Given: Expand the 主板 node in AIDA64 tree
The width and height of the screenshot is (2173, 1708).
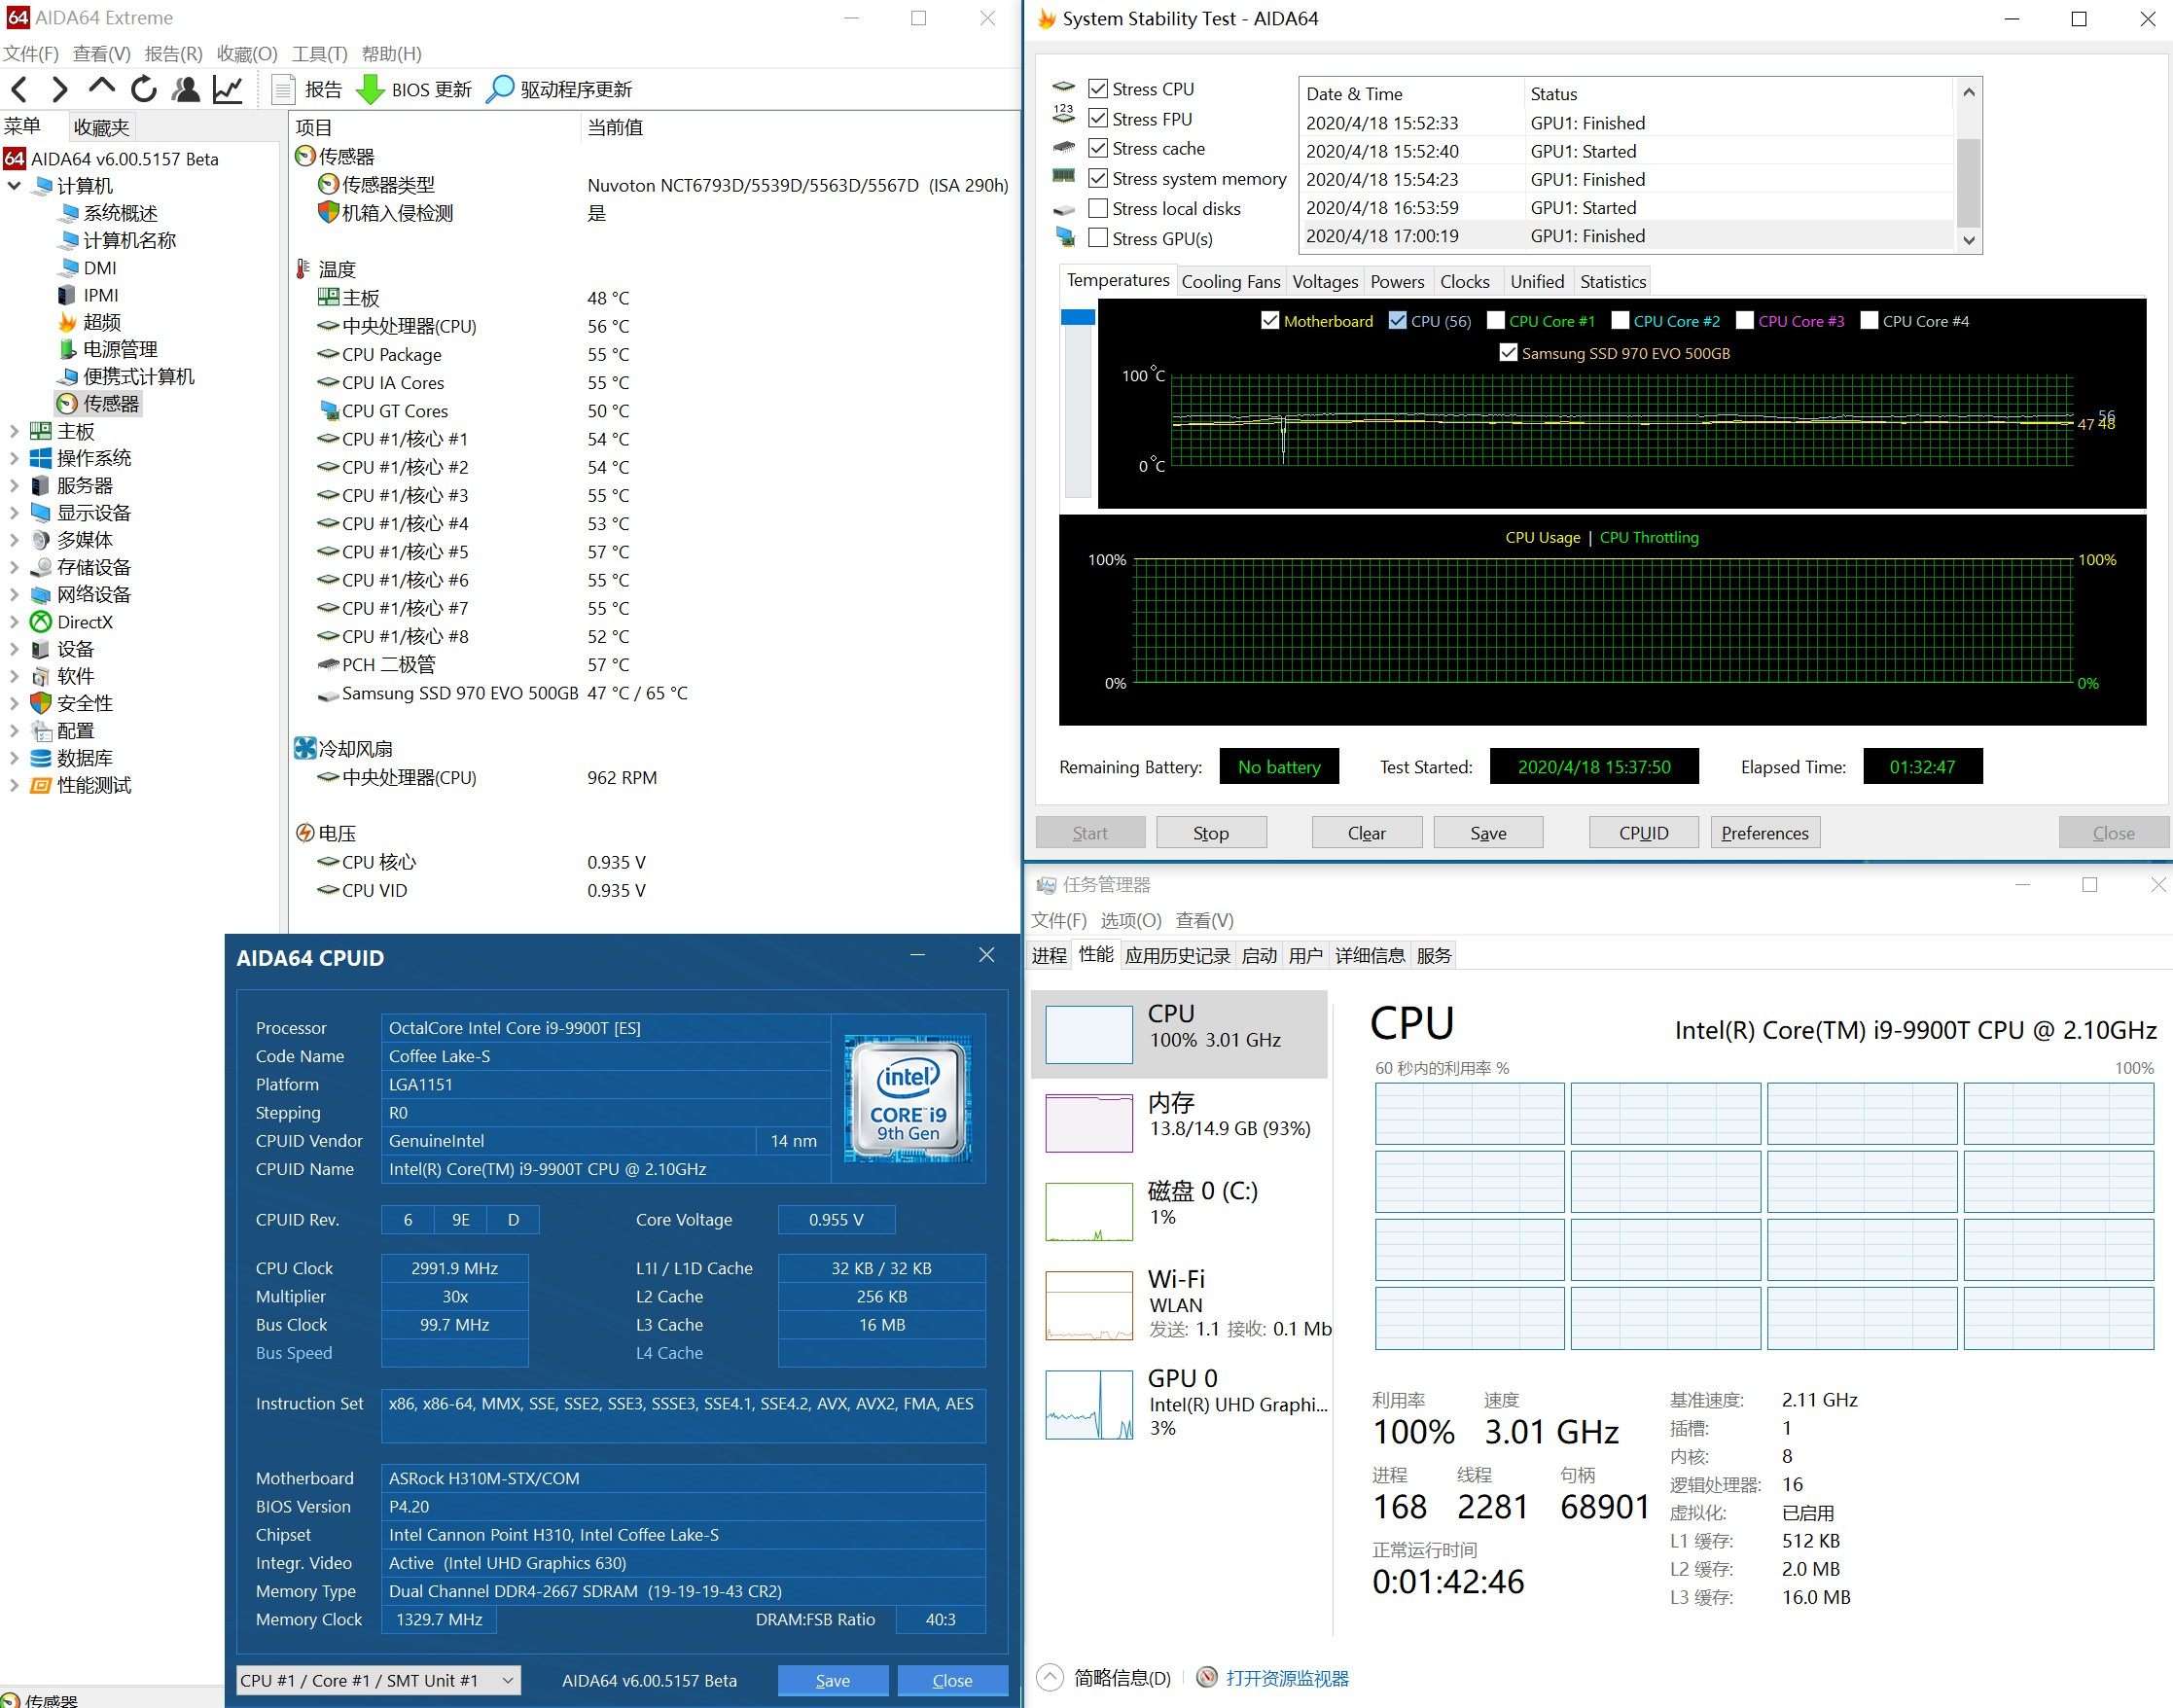Looking at the screenshot, I should pyautogui.click(x=15, y=430).
